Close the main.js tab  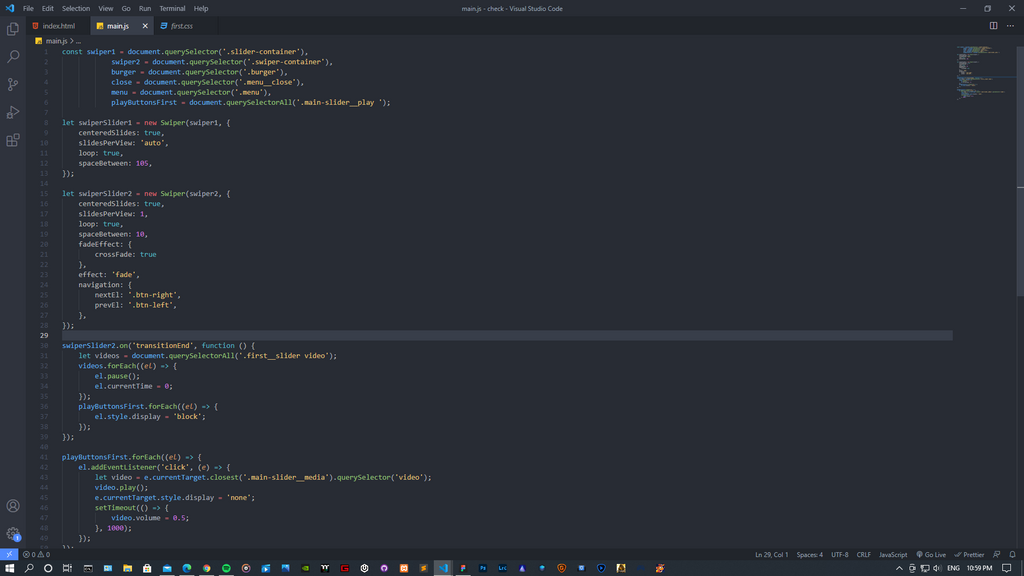point(145,26)
